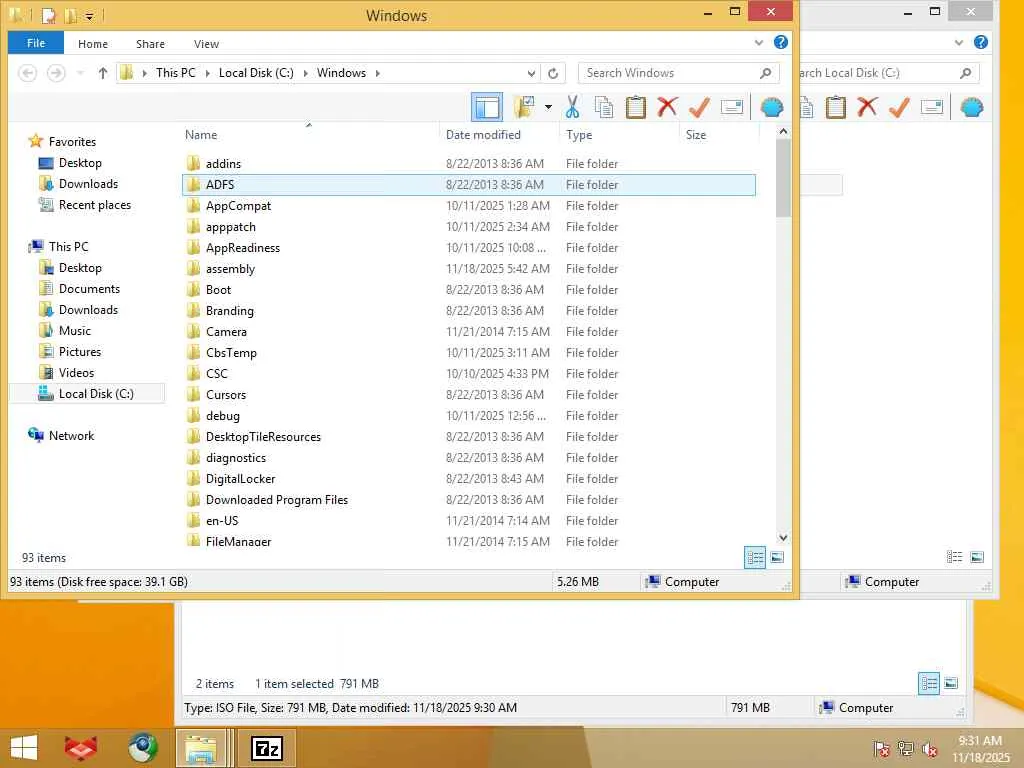The image size is (1024, 768).
Task: Click the Cut scissors icon
Action: click(x=572, y=107)
